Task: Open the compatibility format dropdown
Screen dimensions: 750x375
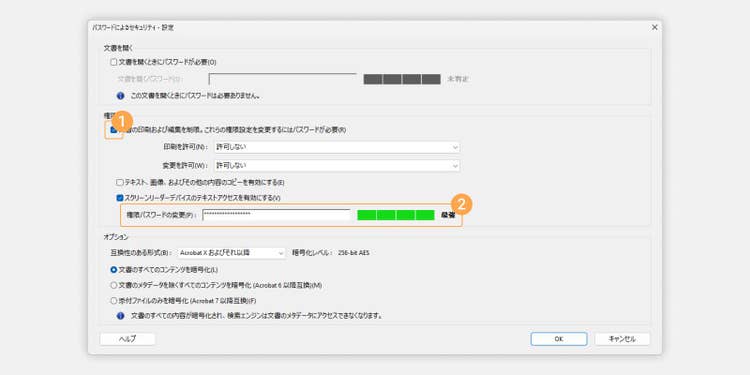Action: tap(232, 253)
